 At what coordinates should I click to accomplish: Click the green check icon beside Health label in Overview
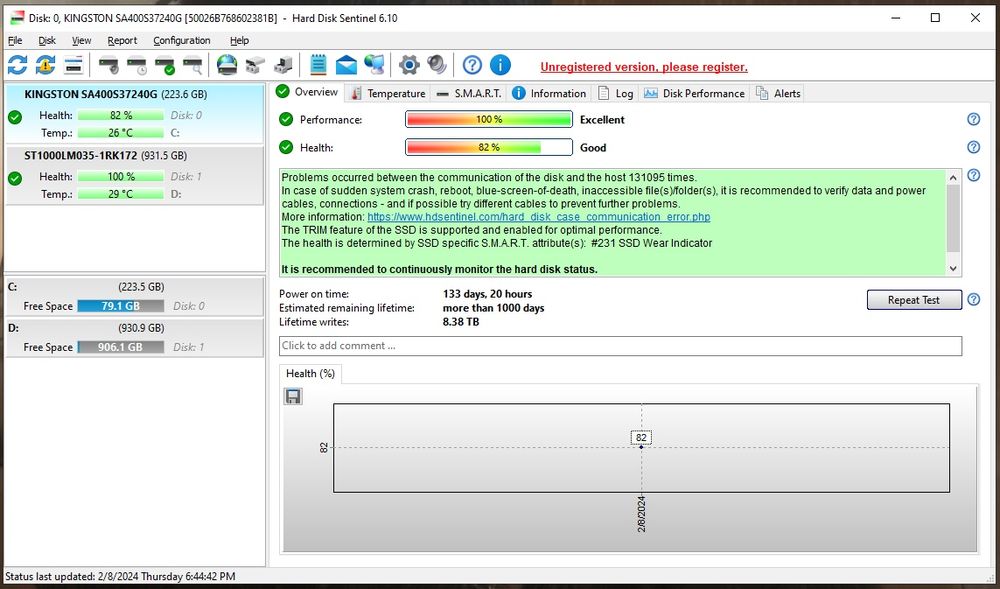pyautogui.click(x=286, y=147)
